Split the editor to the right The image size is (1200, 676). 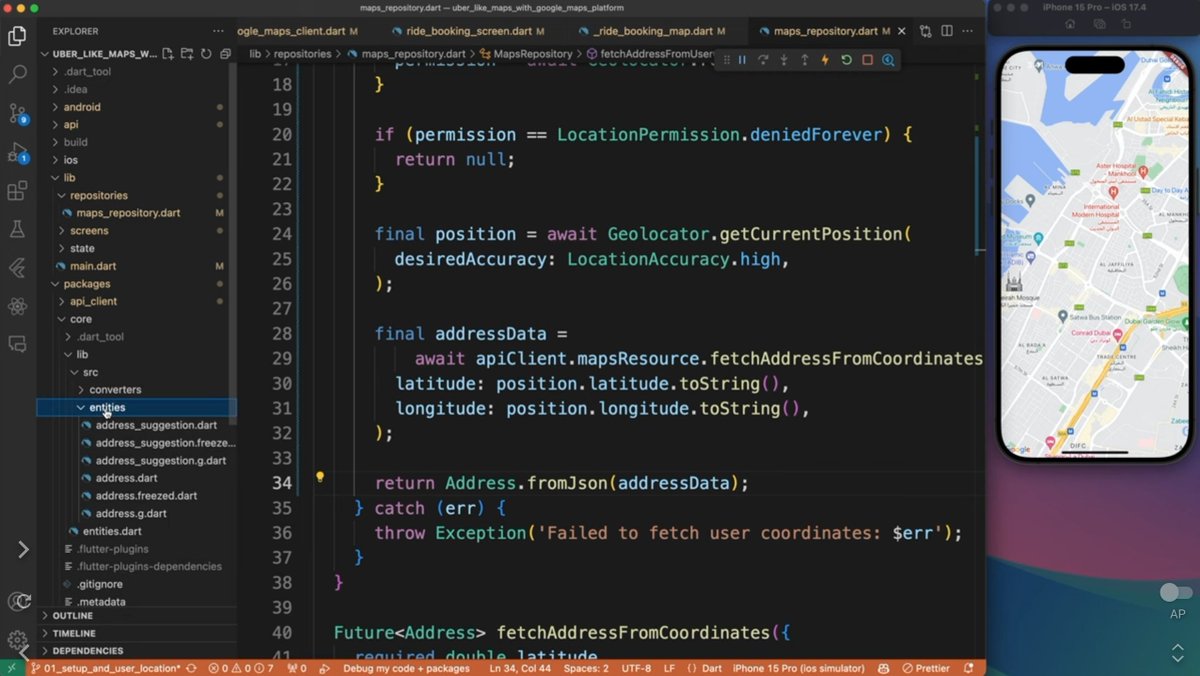[x=945, y=31]
